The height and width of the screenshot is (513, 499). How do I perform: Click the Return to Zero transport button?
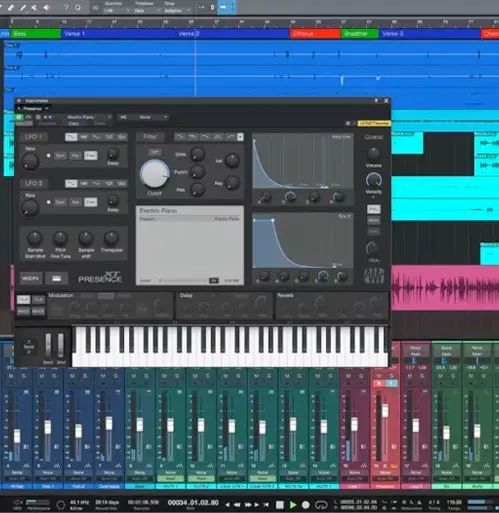pos(266,505)
